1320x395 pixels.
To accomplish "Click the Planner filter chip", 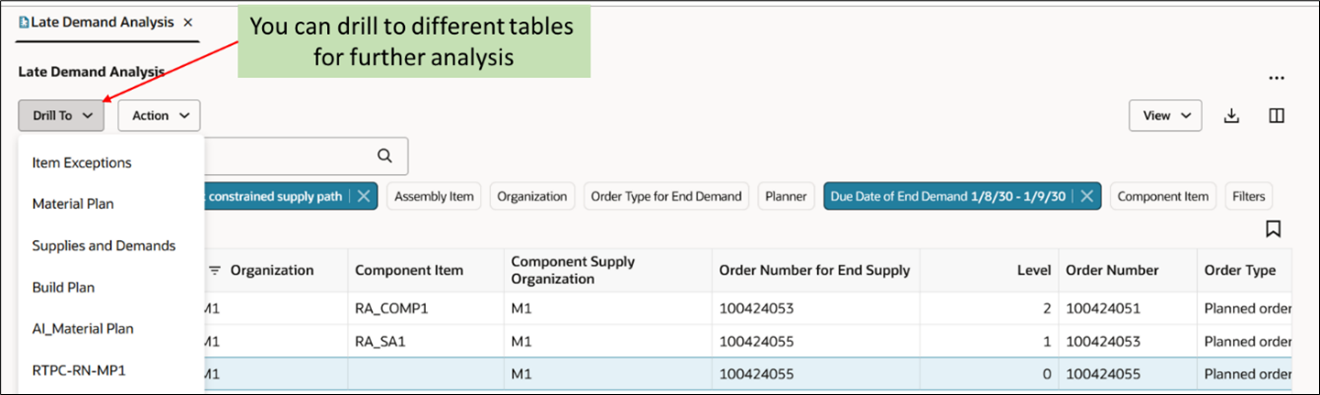I will (786, 197).
